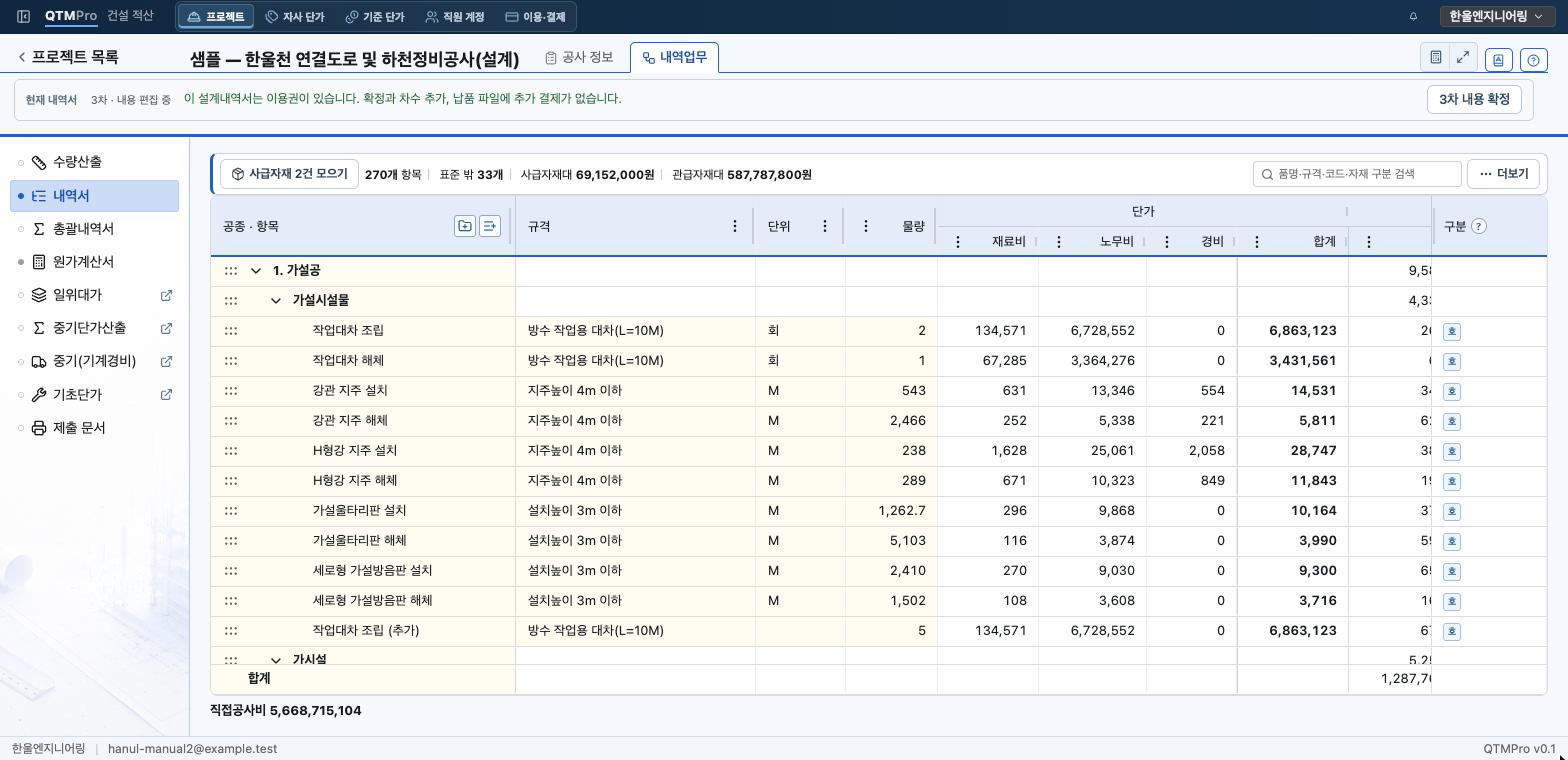This screenshot has height=760, width=1568.
Task: Open the 규격 column options menu
Action: click(735, 226)
